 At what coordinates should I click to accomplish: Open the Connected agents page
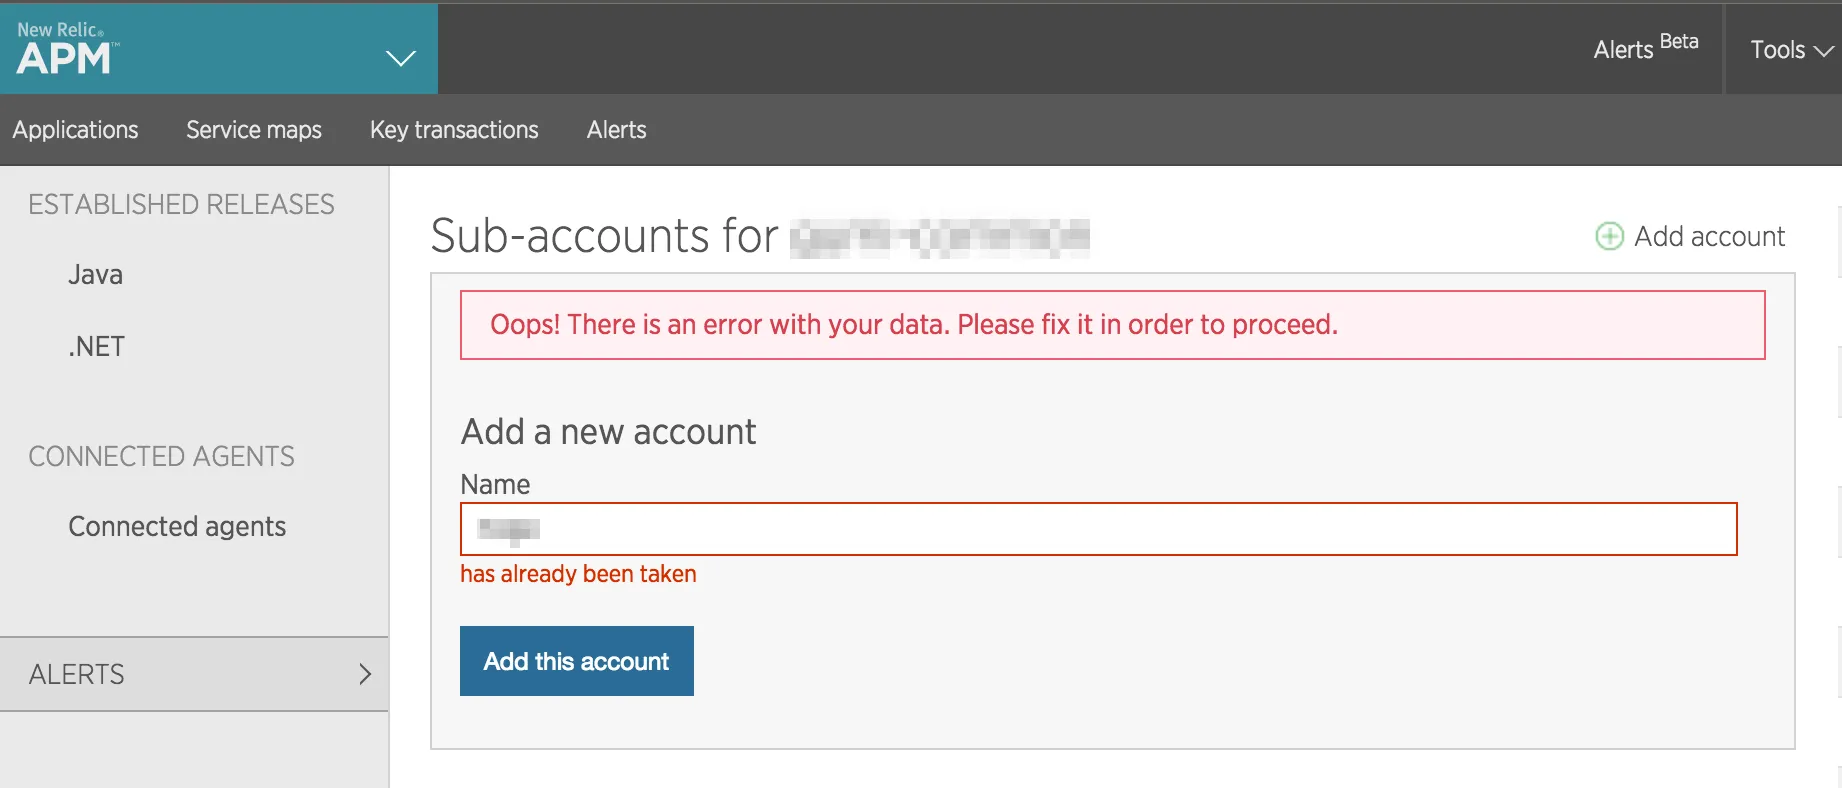[177, 526]
